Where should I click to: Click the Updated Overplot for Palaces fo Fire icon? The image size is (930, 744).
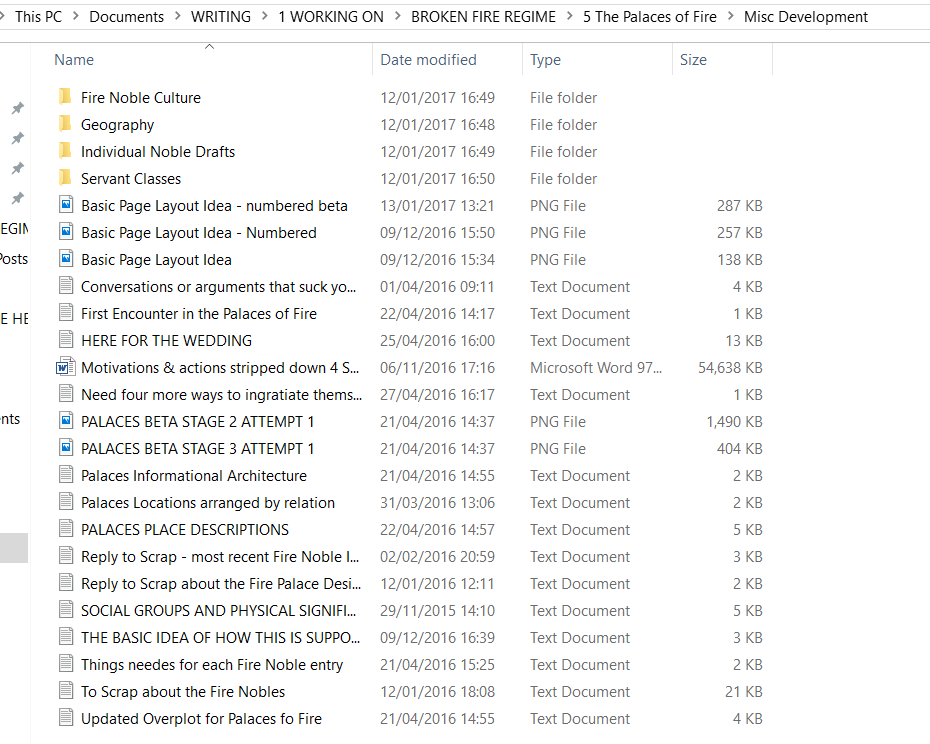pos(66,718)
